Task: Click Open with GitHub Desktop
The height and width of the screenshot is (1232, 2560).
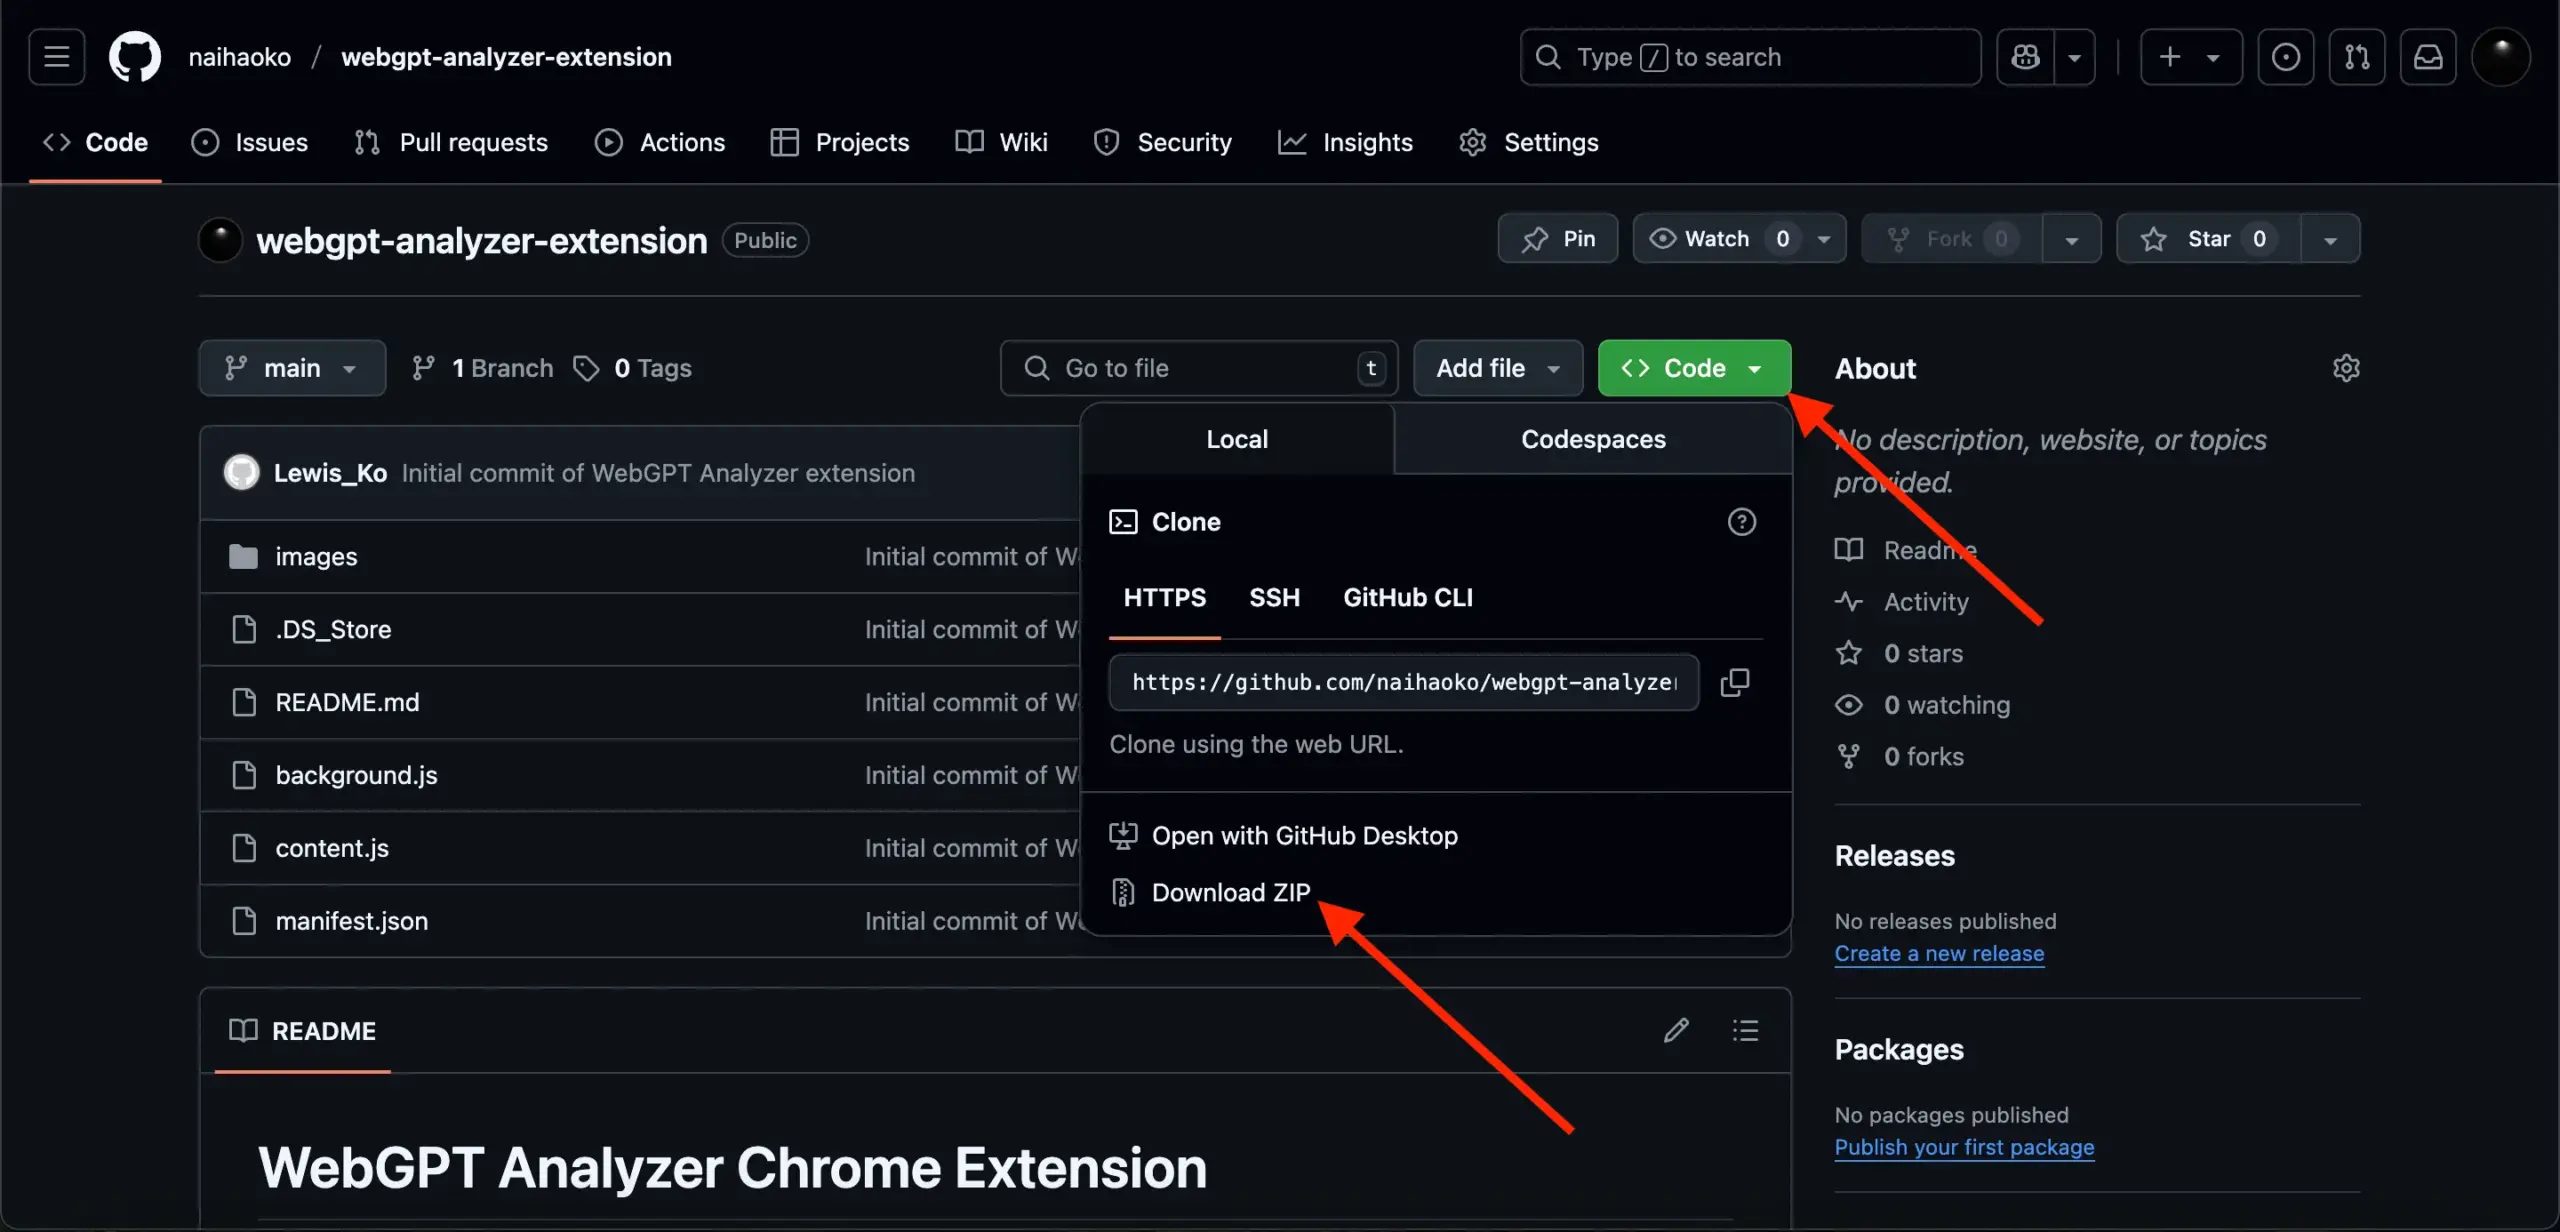Action: click(x=1284, y=835)
